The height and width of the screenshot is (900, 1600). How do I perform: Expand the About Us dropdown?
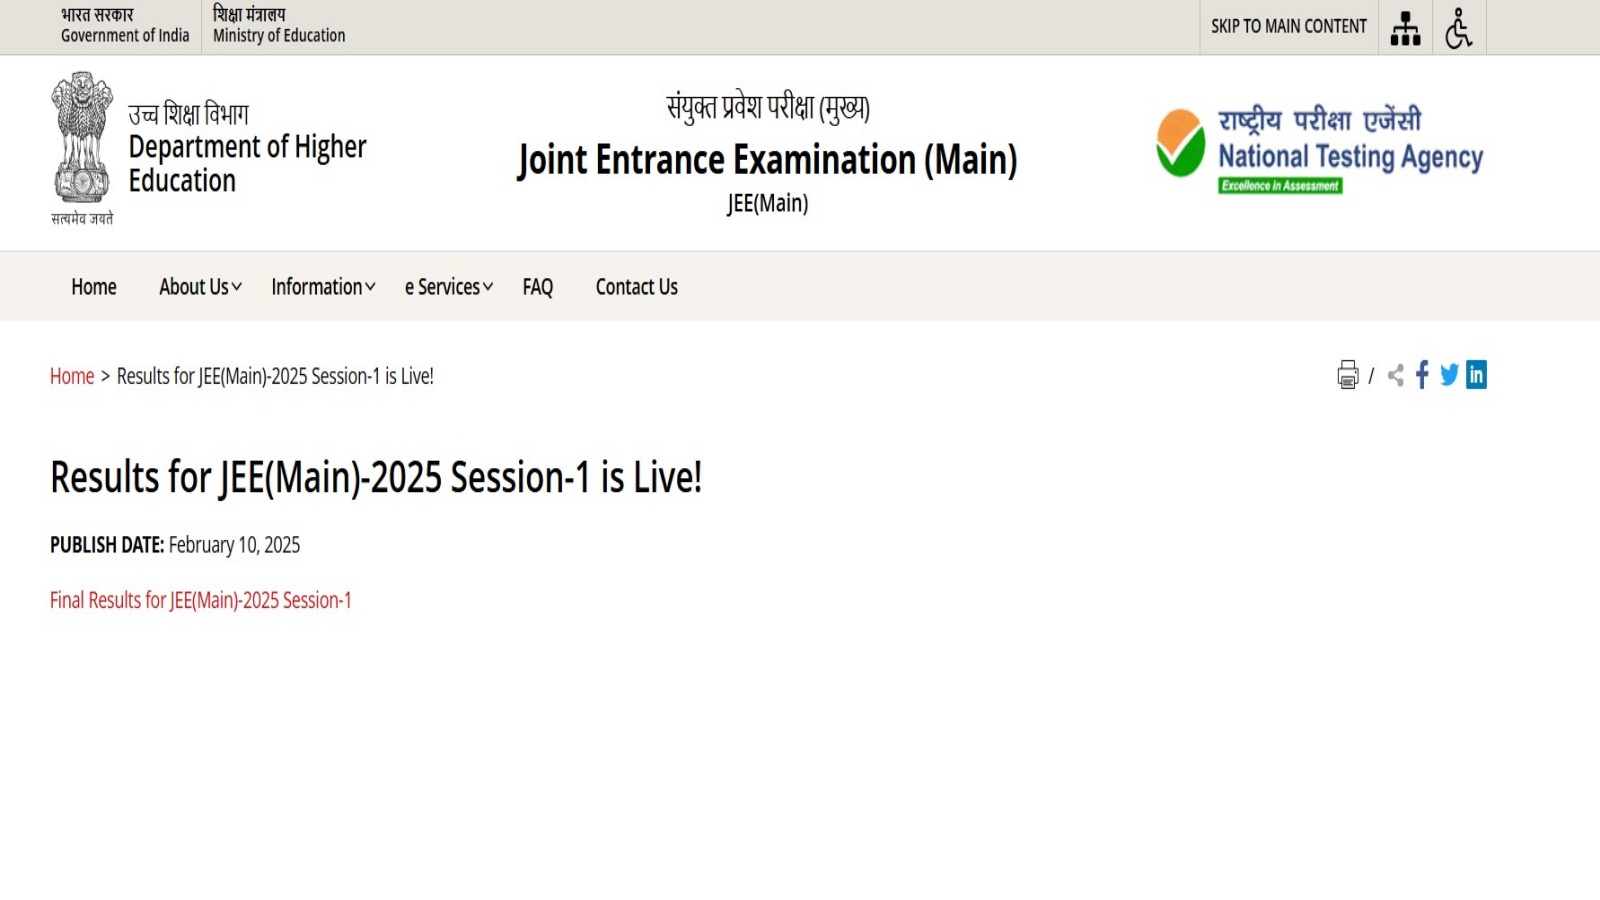(x=197, y=287)
